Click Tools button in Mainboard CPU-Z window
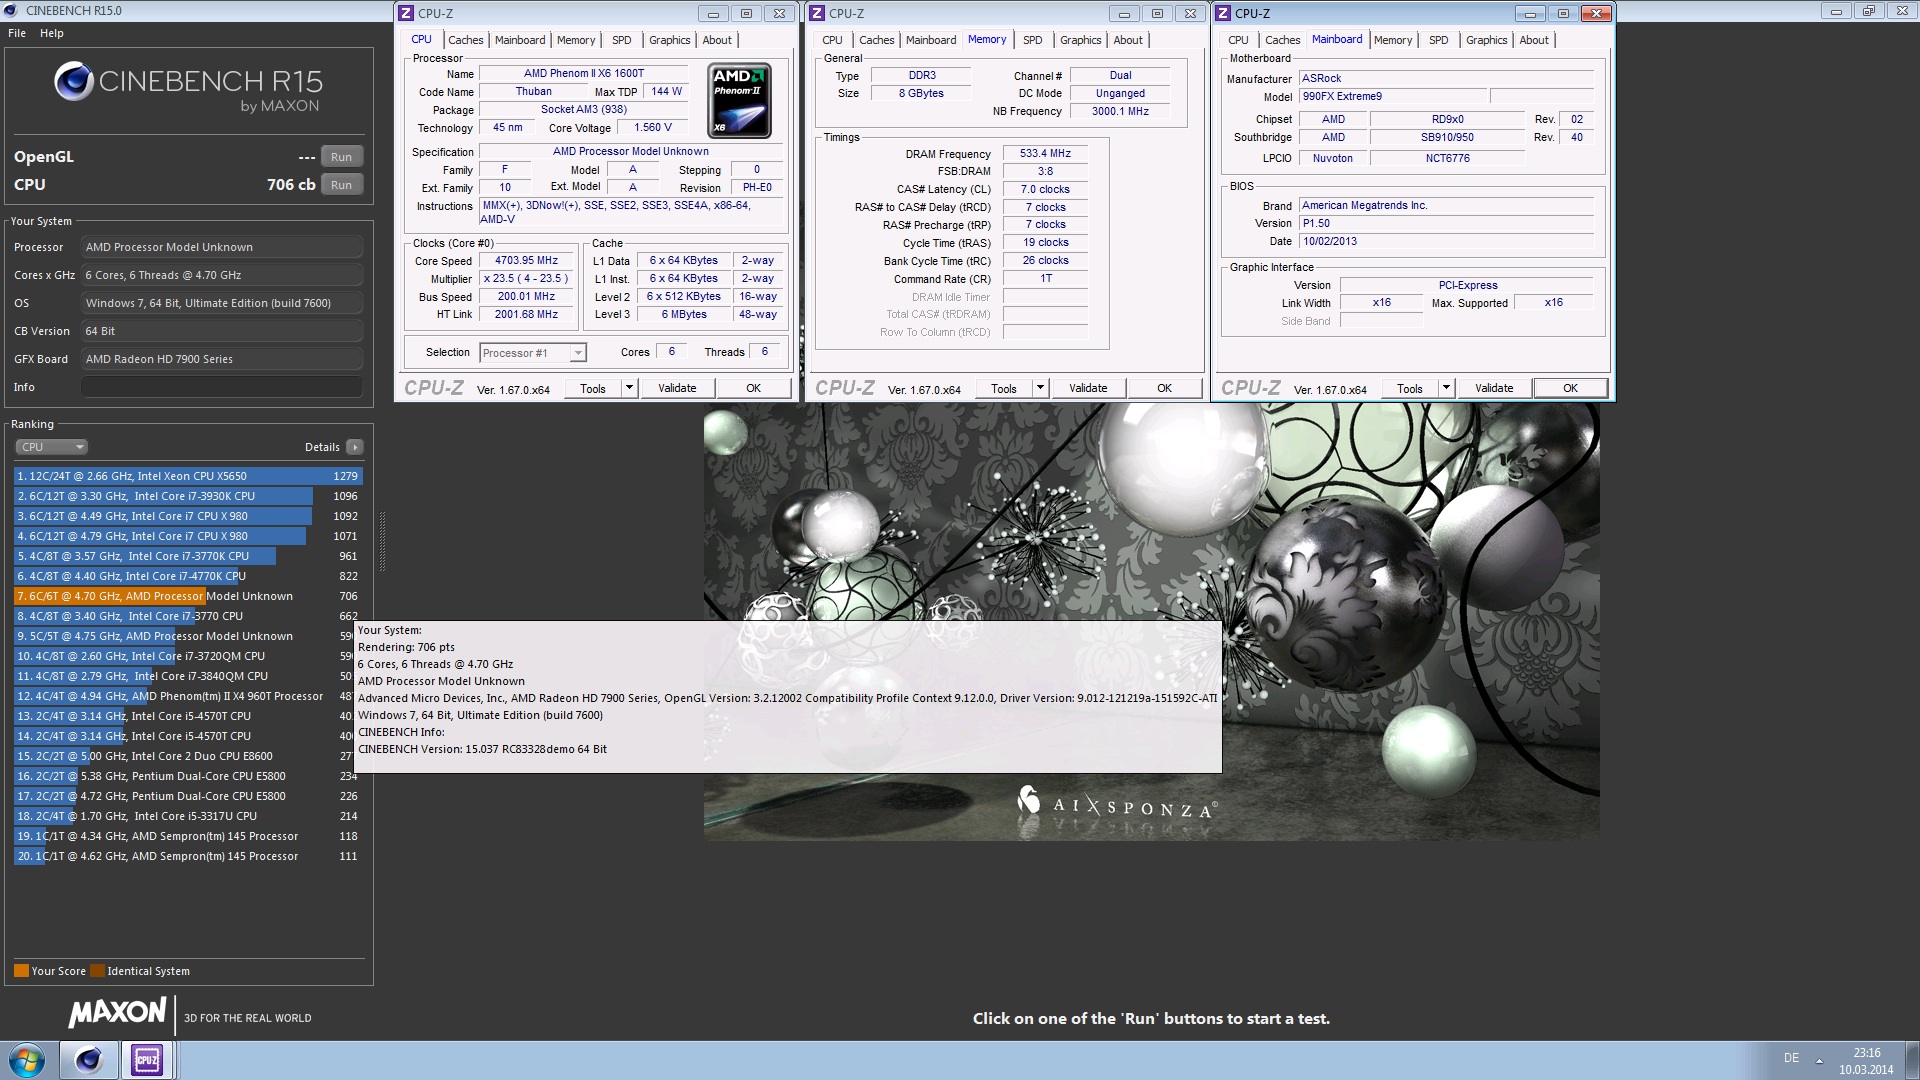 (x=1410, y=388)
